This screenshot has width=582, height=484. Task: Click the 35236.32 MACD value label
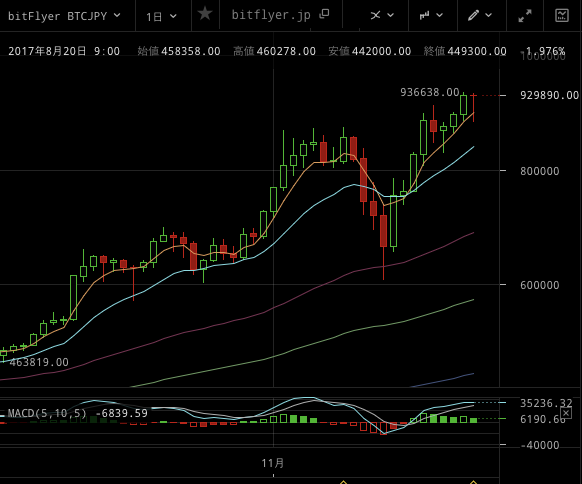(x=546, y=403)
